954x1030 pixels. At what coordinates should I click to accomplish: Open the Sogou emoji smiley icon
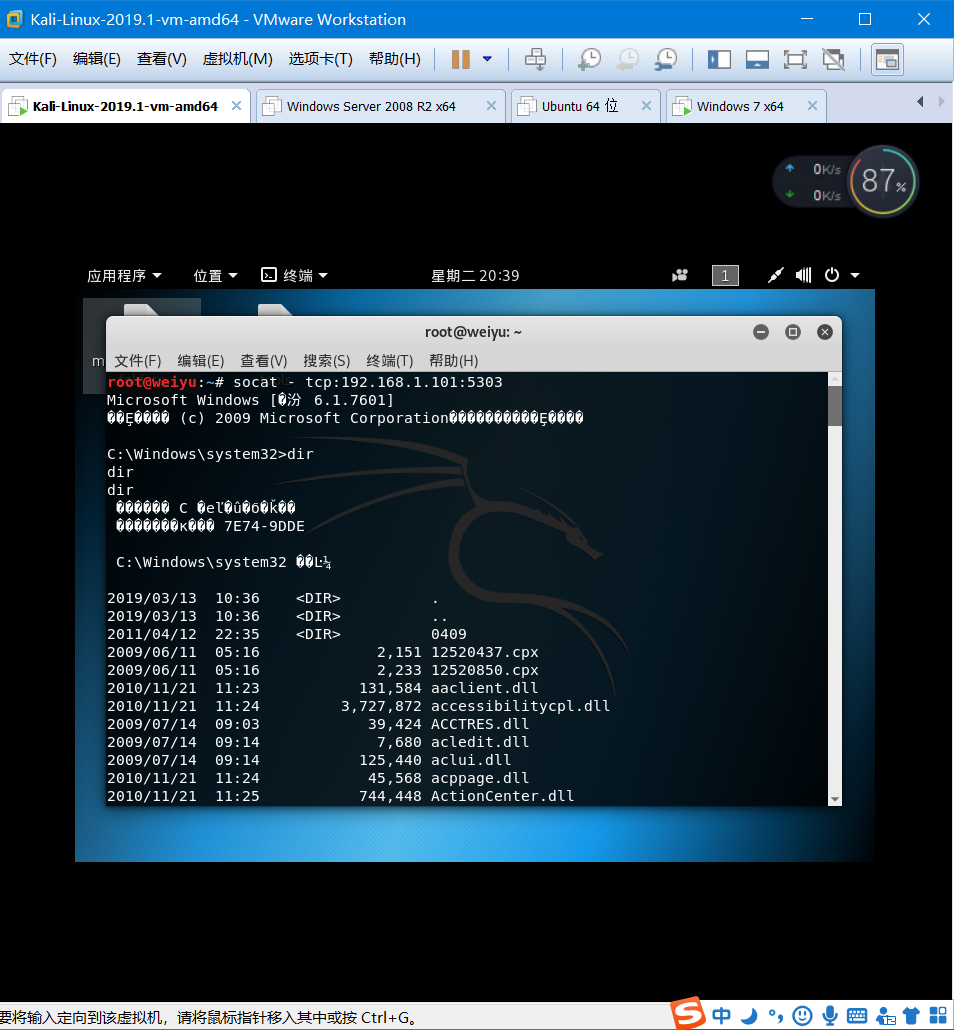[x=802, y=1016]
